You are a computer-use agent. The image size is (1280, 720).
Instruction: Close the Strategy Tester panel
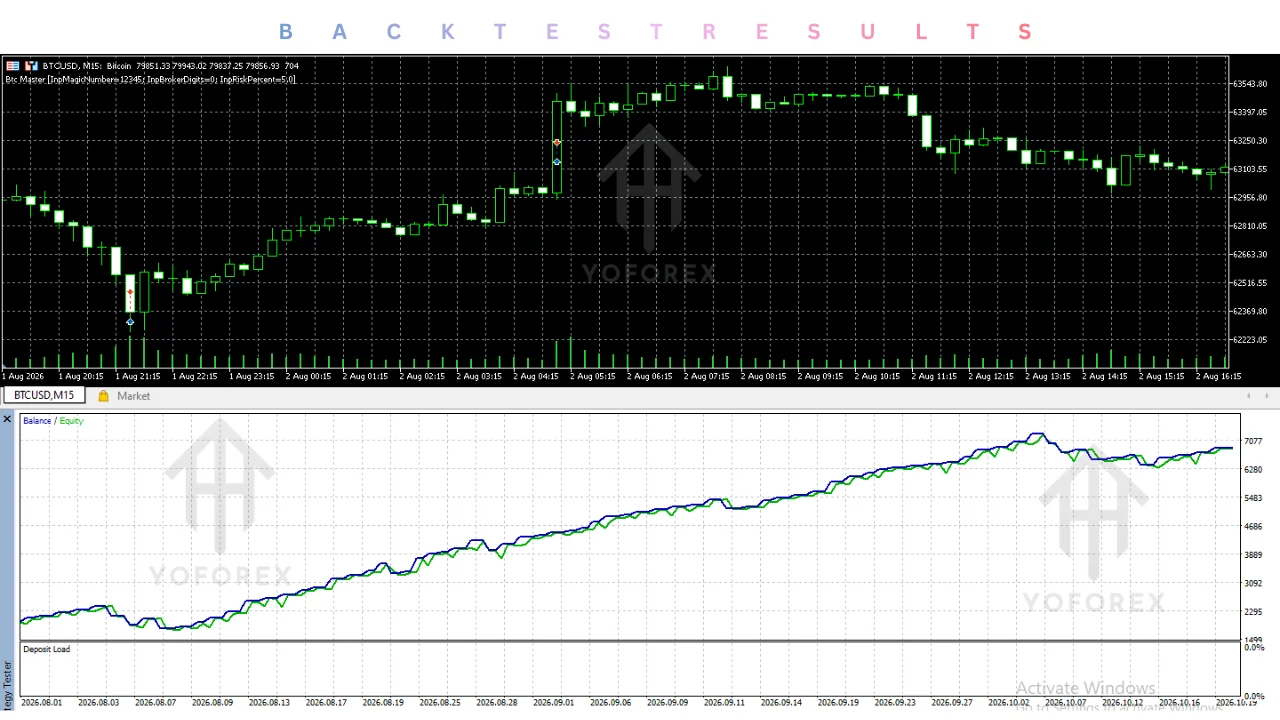pyautogui.click(x=7, y=419)
